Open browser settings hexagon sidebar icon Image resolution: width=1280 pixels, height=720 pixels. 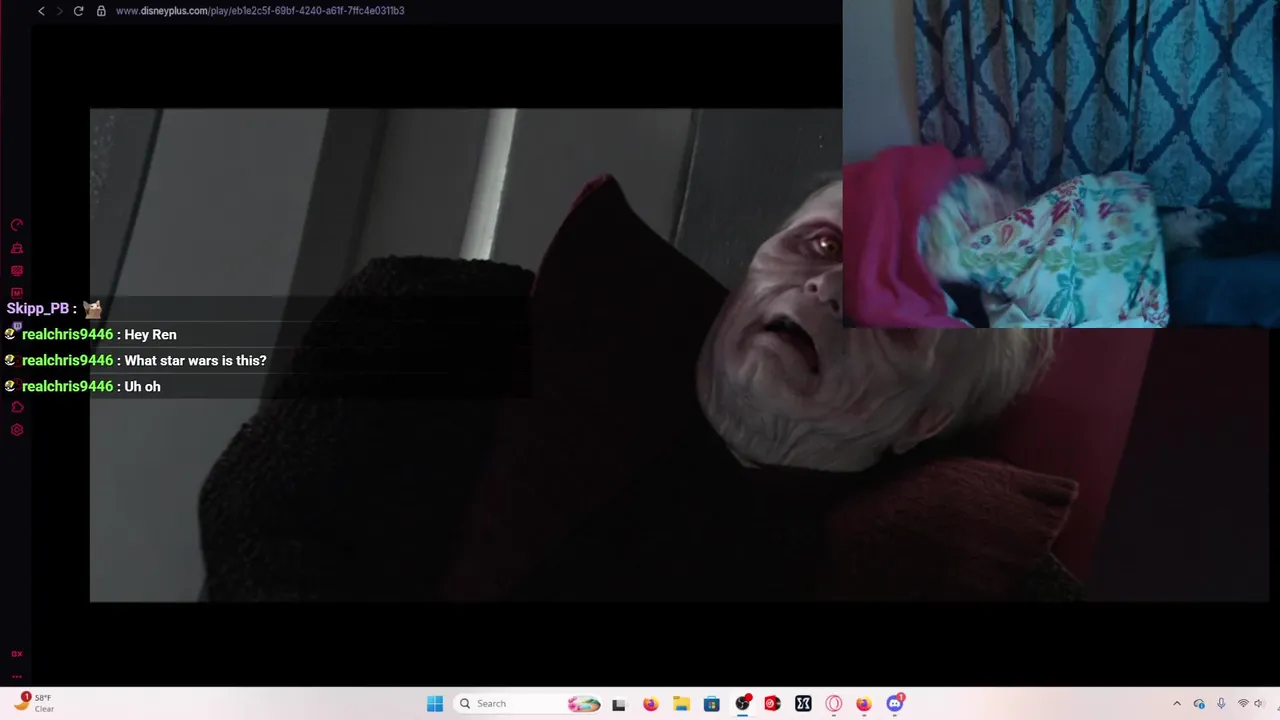tap(17, 430)
